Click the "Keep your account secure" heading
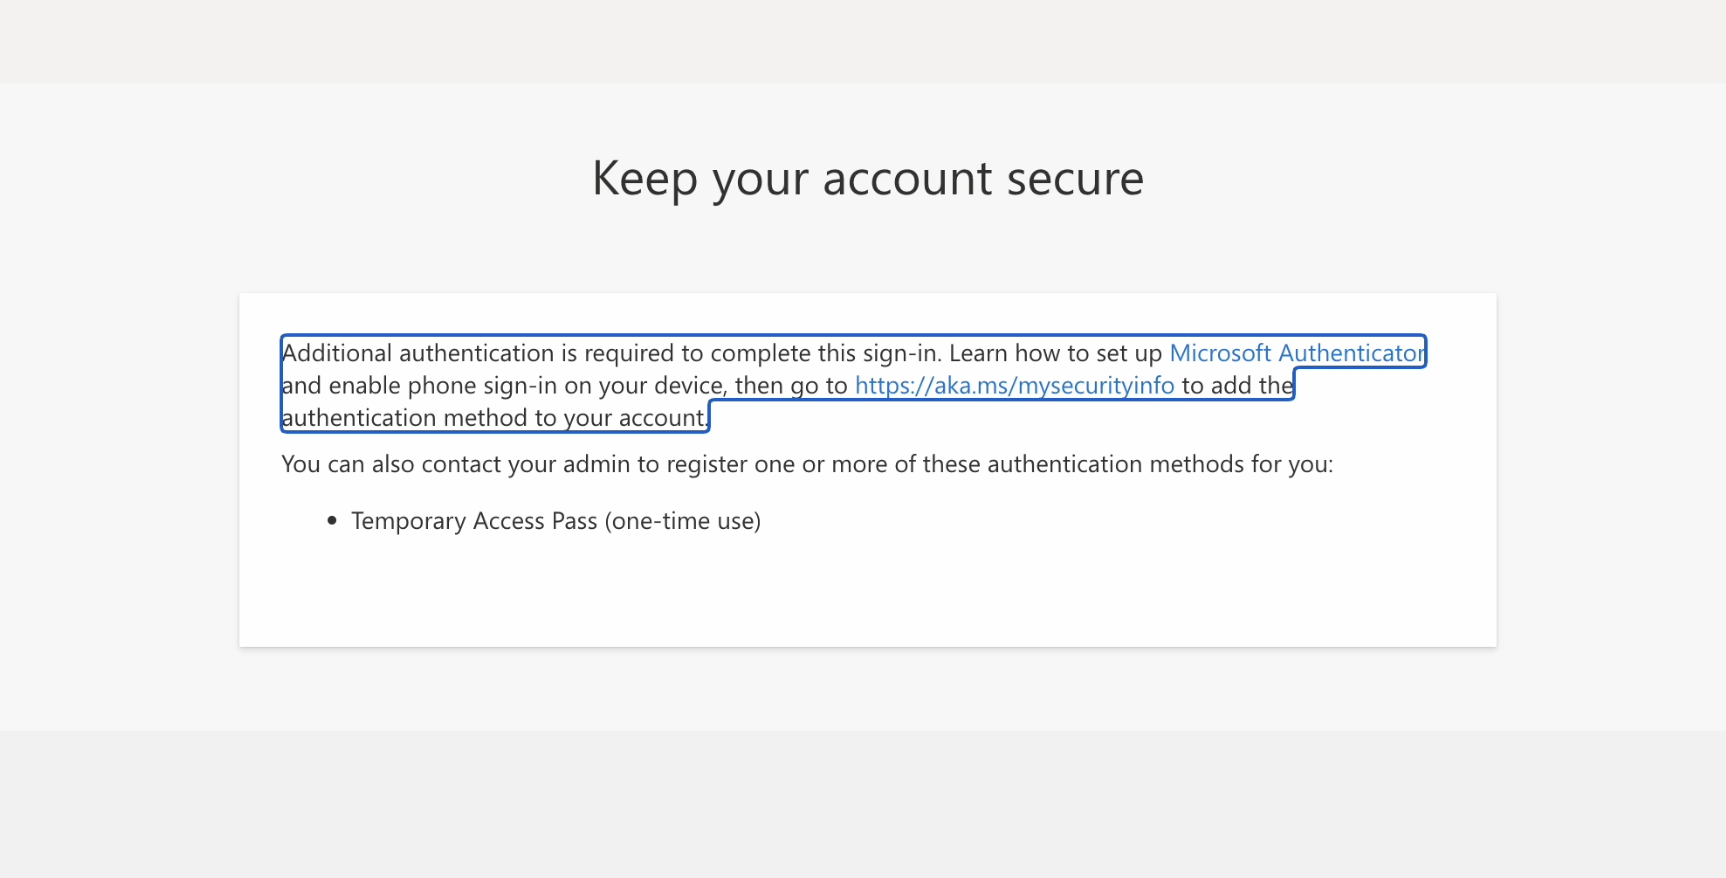1726x878 pixels. 867,179
